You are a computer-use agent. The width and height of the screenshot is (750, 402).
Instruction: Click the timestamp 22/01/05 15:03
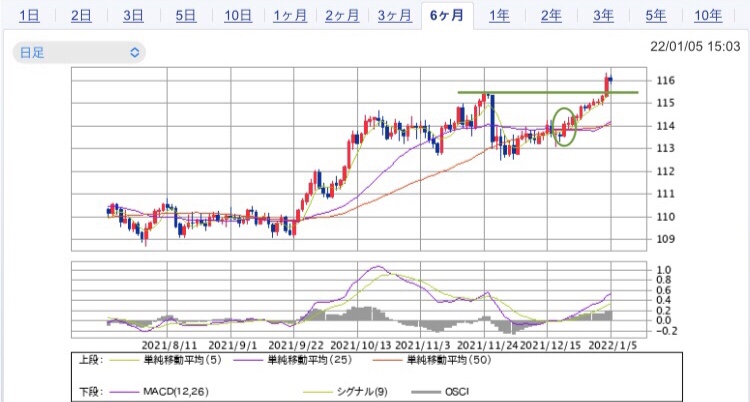[695, 47]
